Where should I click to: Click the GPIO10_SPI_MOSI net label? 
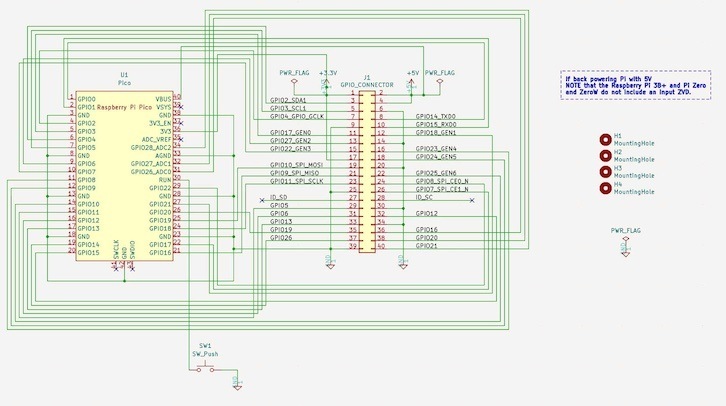coord(296,165)
